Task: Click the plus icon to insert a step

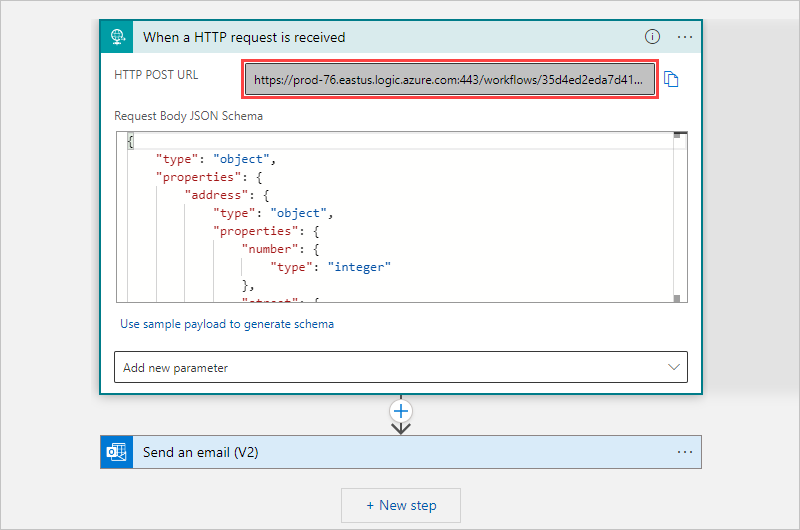Action: click(x=401, y=411)
